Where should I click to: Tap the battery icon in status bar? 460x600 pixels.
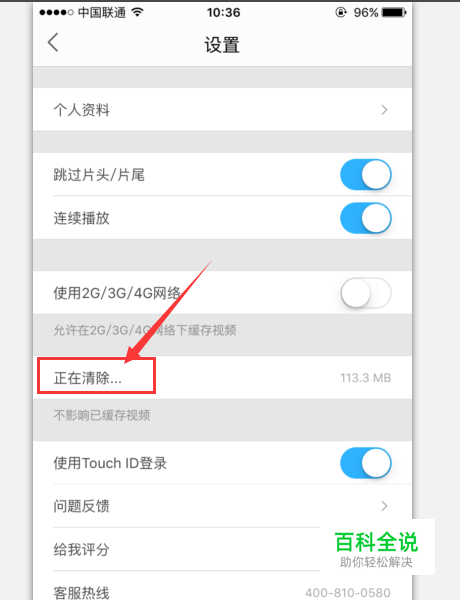click(394, 13)
